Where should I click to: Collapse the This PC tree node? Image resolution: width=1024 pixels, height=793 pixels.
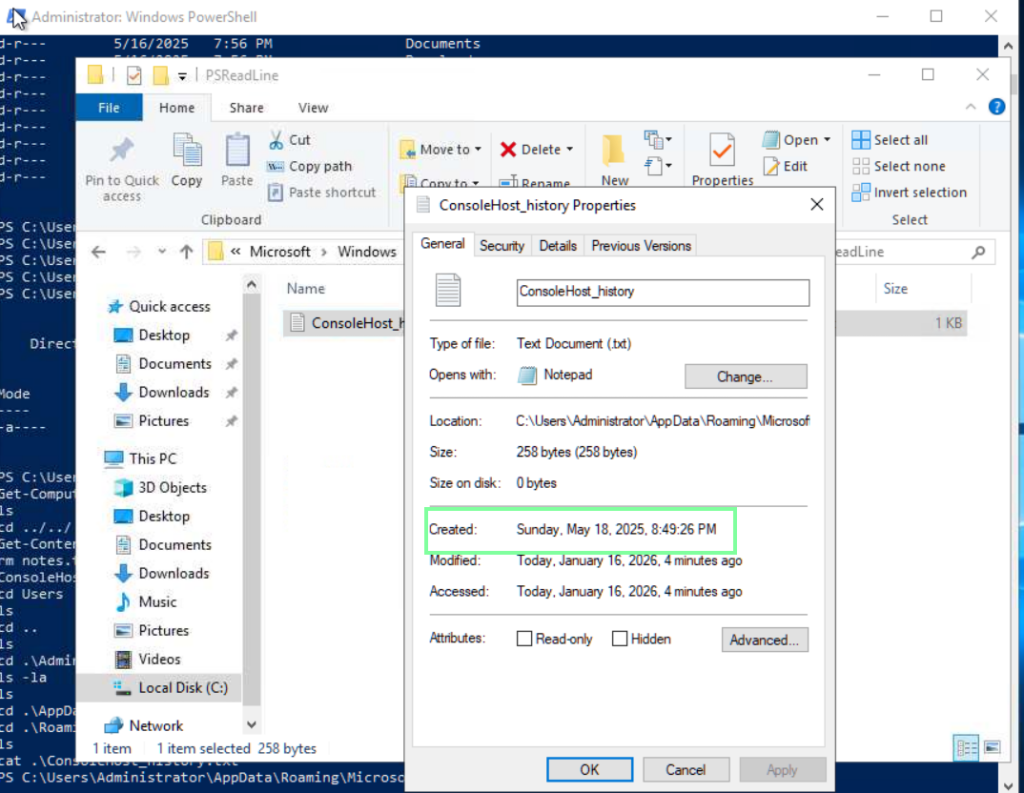94,459
